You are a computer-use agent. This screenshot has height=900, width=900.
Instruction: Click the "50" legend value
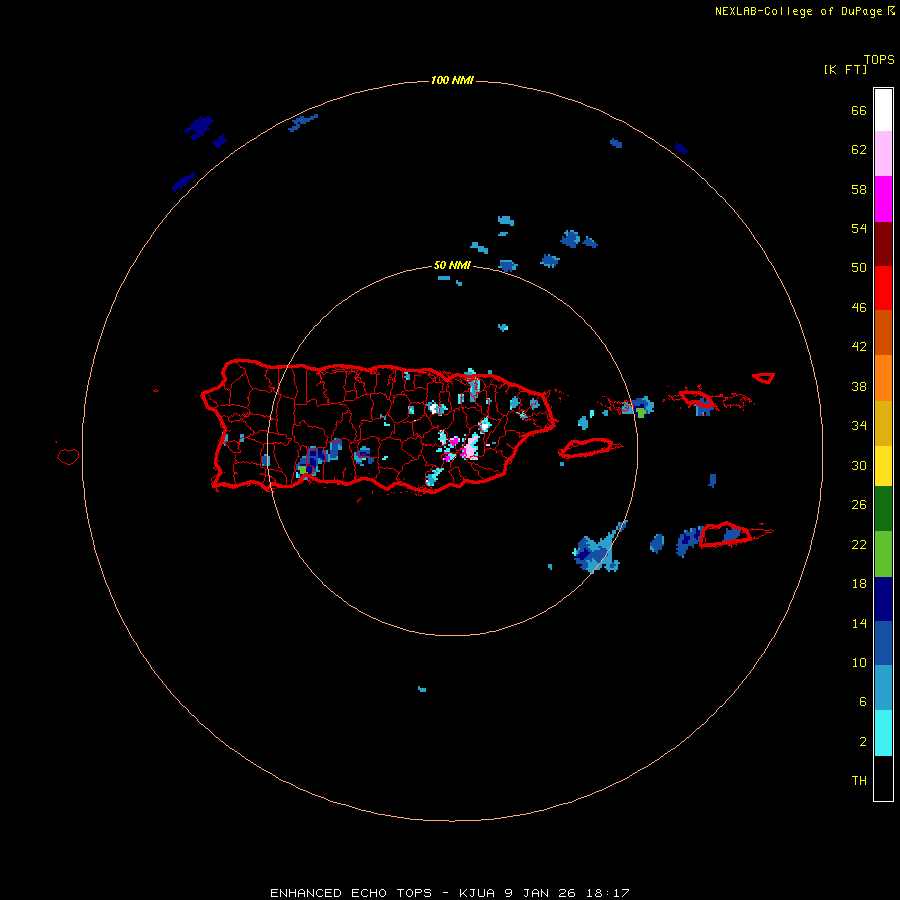pyautogui.click(x=859, y=268)
